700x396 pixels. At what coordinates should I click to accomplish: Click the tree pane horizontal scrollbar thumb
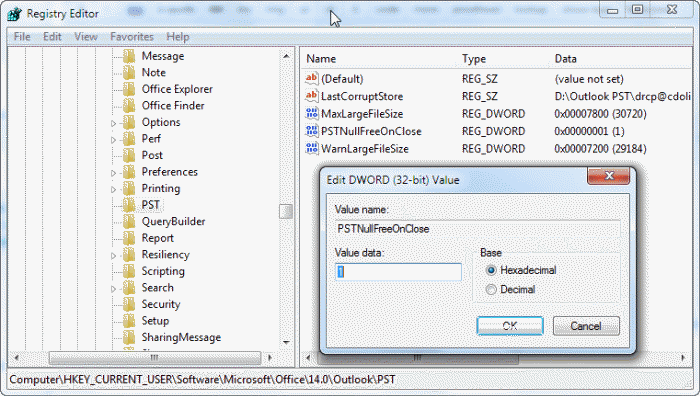[154, 358]
